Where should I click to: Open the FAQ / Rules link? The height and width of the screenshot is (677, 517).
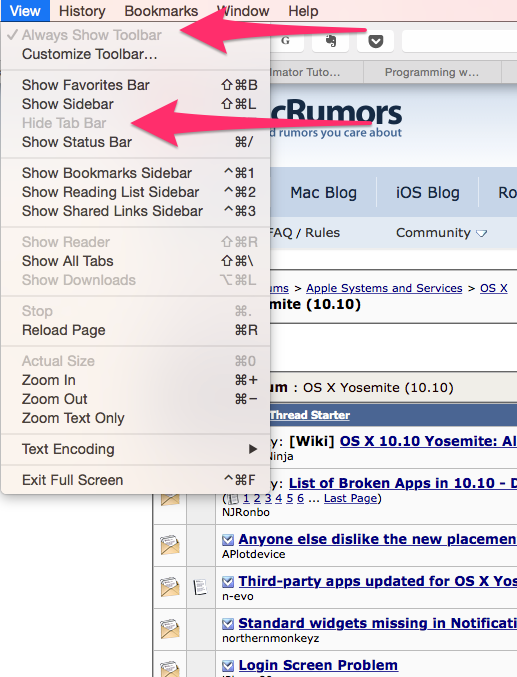(x=305, y=233)
